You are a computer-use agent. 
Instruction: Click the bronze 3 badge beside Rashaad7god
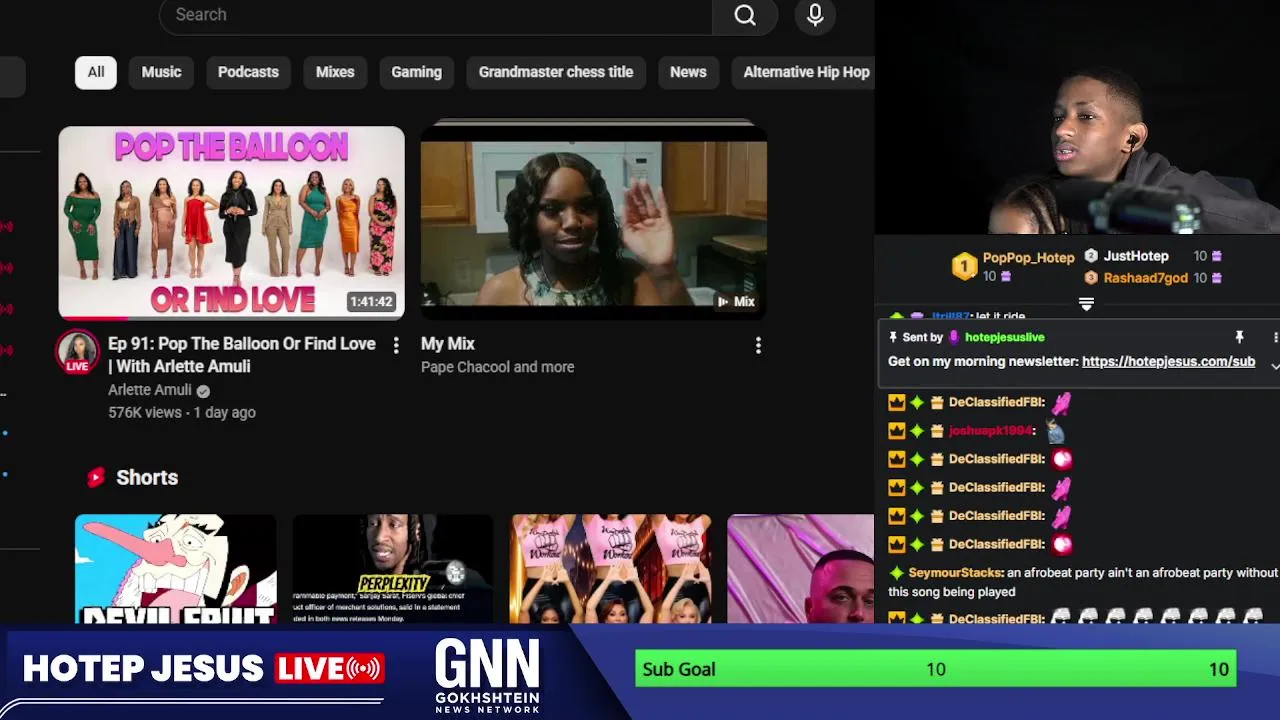(1091, 278)
